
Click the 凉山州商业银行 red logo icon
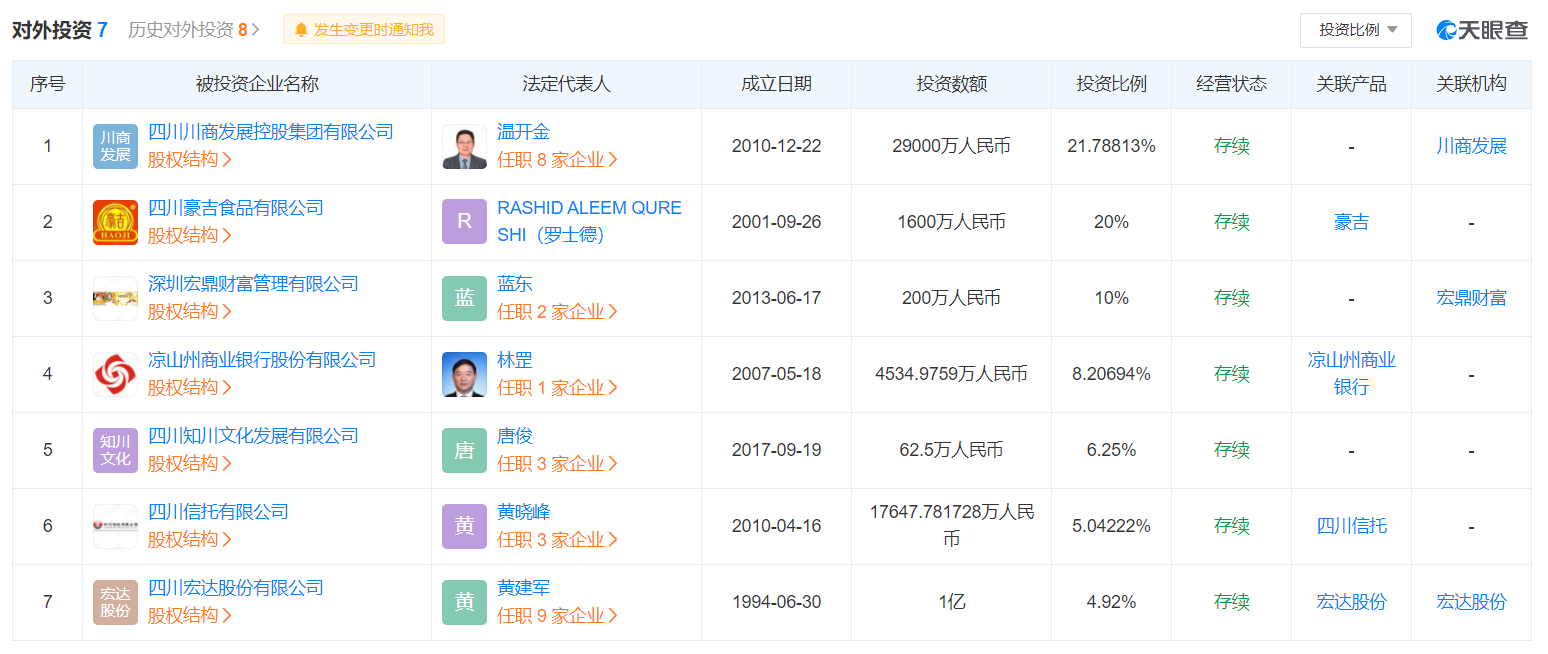115,374
